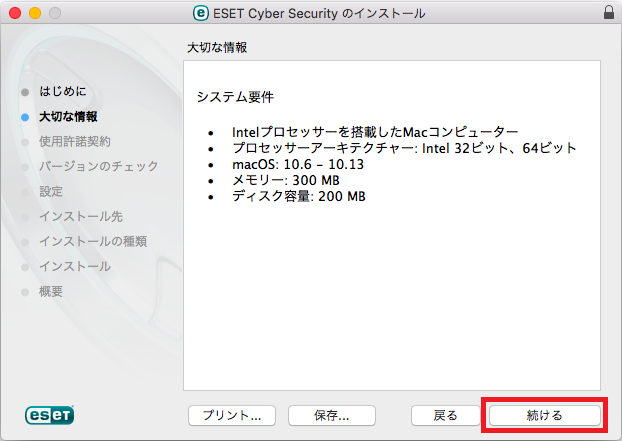Screen dimensions: 622x441
Task: Click the 続ける button to continue
Action: tap(545, 415)
